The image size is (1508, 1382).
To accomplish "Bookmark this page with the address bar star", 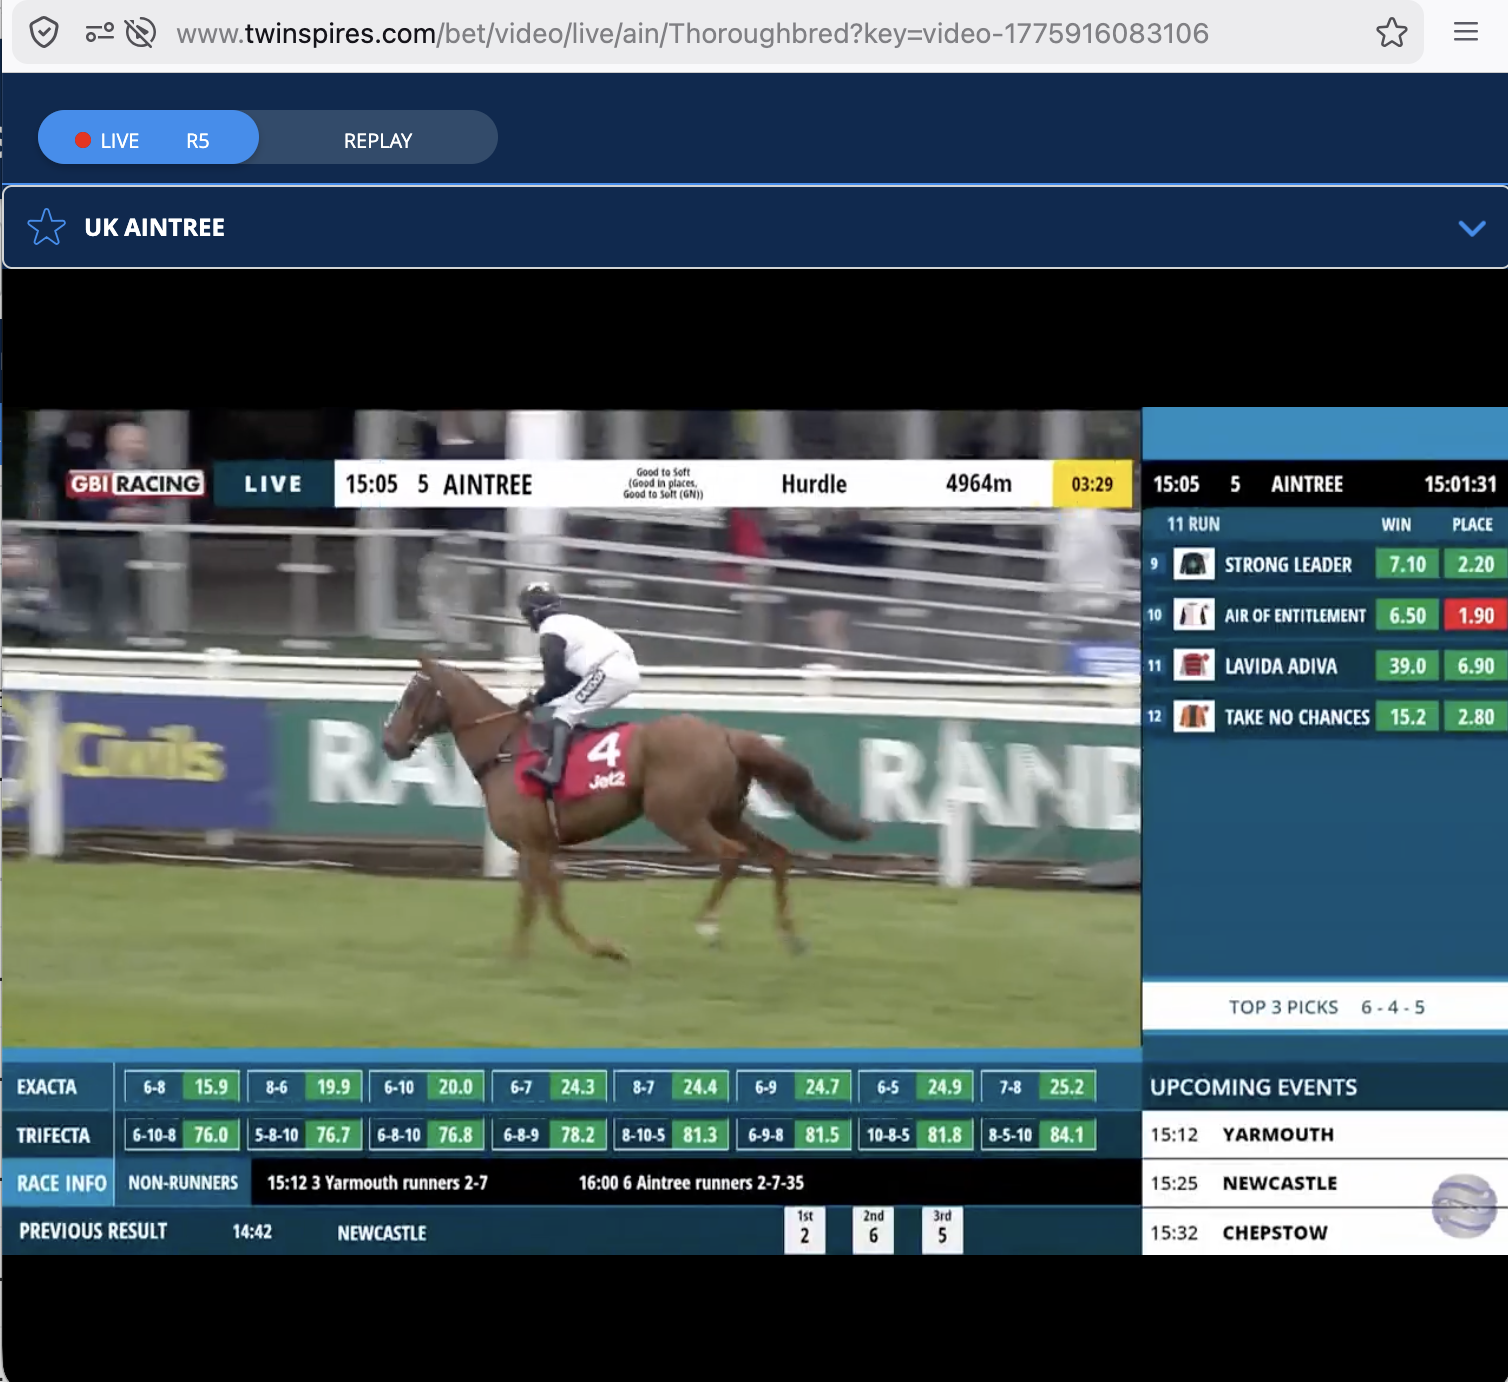I will (x=1392, y=33).
